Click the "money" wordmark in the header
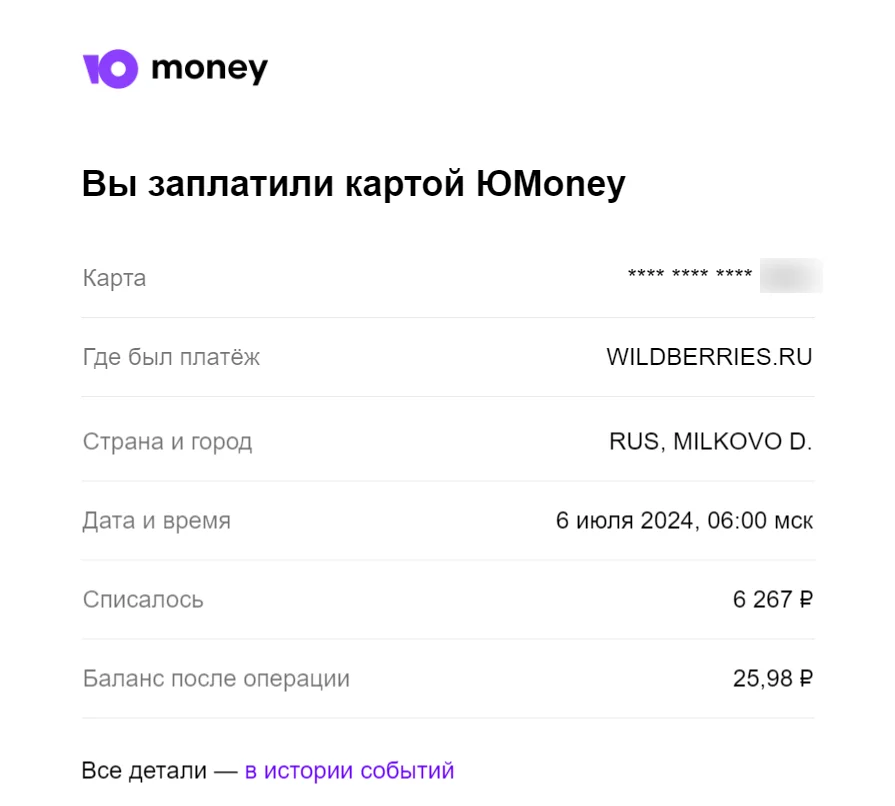This screenshot has width=895, height=806. click(209, 68)
